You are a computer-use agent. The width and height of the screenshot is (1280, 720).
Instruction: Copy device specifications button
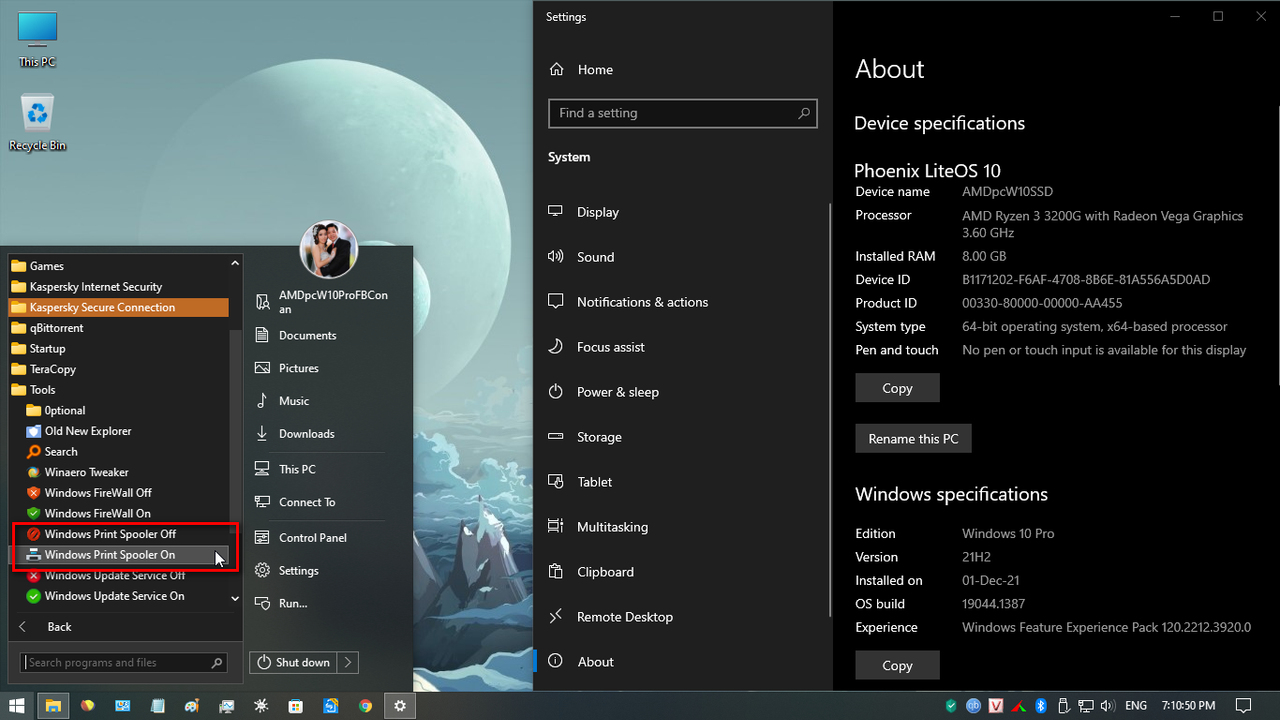coord(897,388)
